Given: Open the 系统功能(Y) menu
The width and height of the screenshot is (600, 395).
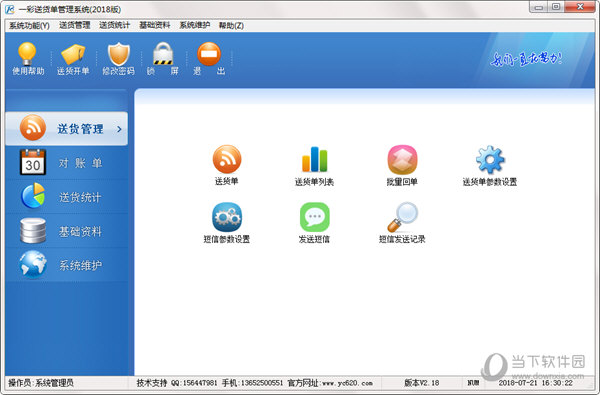Looking at the screenshot, I should [29, 26].
